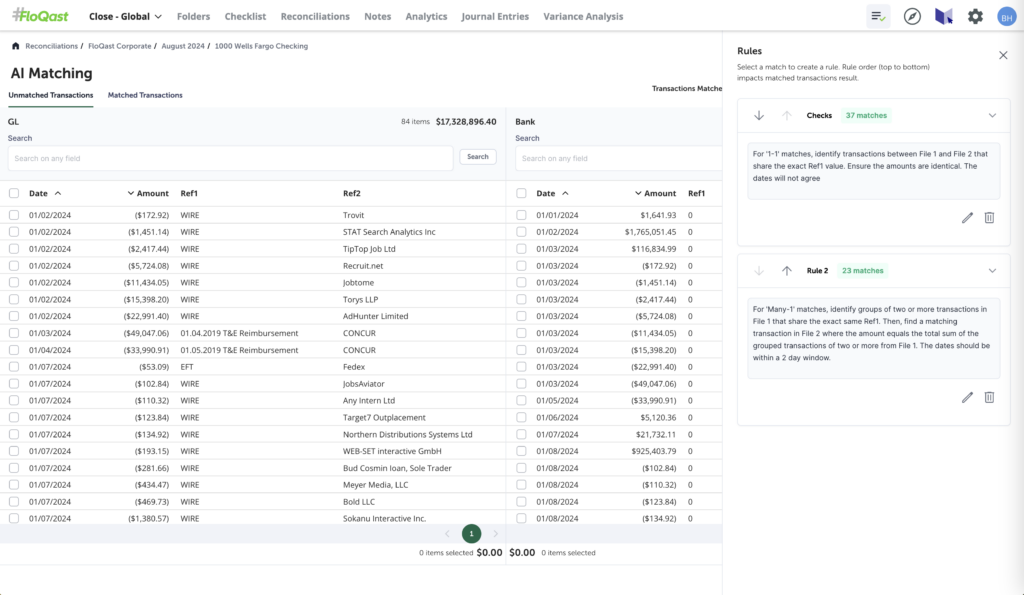Switch to Matched Transactions tab
The height and width of the screenshot is (595, 1024).
click(x=145, y=95)
